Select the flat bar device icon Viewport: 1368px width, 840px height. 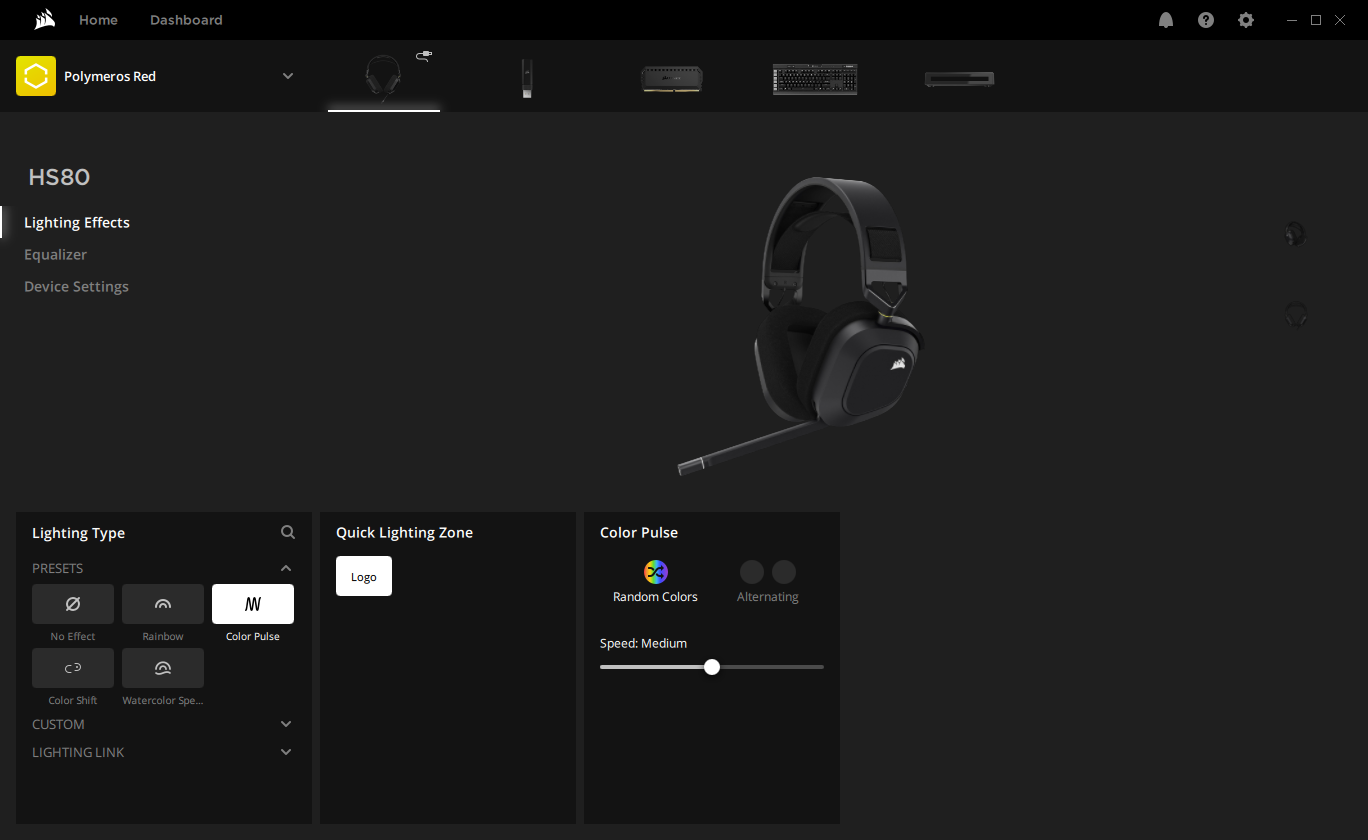pos(959,79)
